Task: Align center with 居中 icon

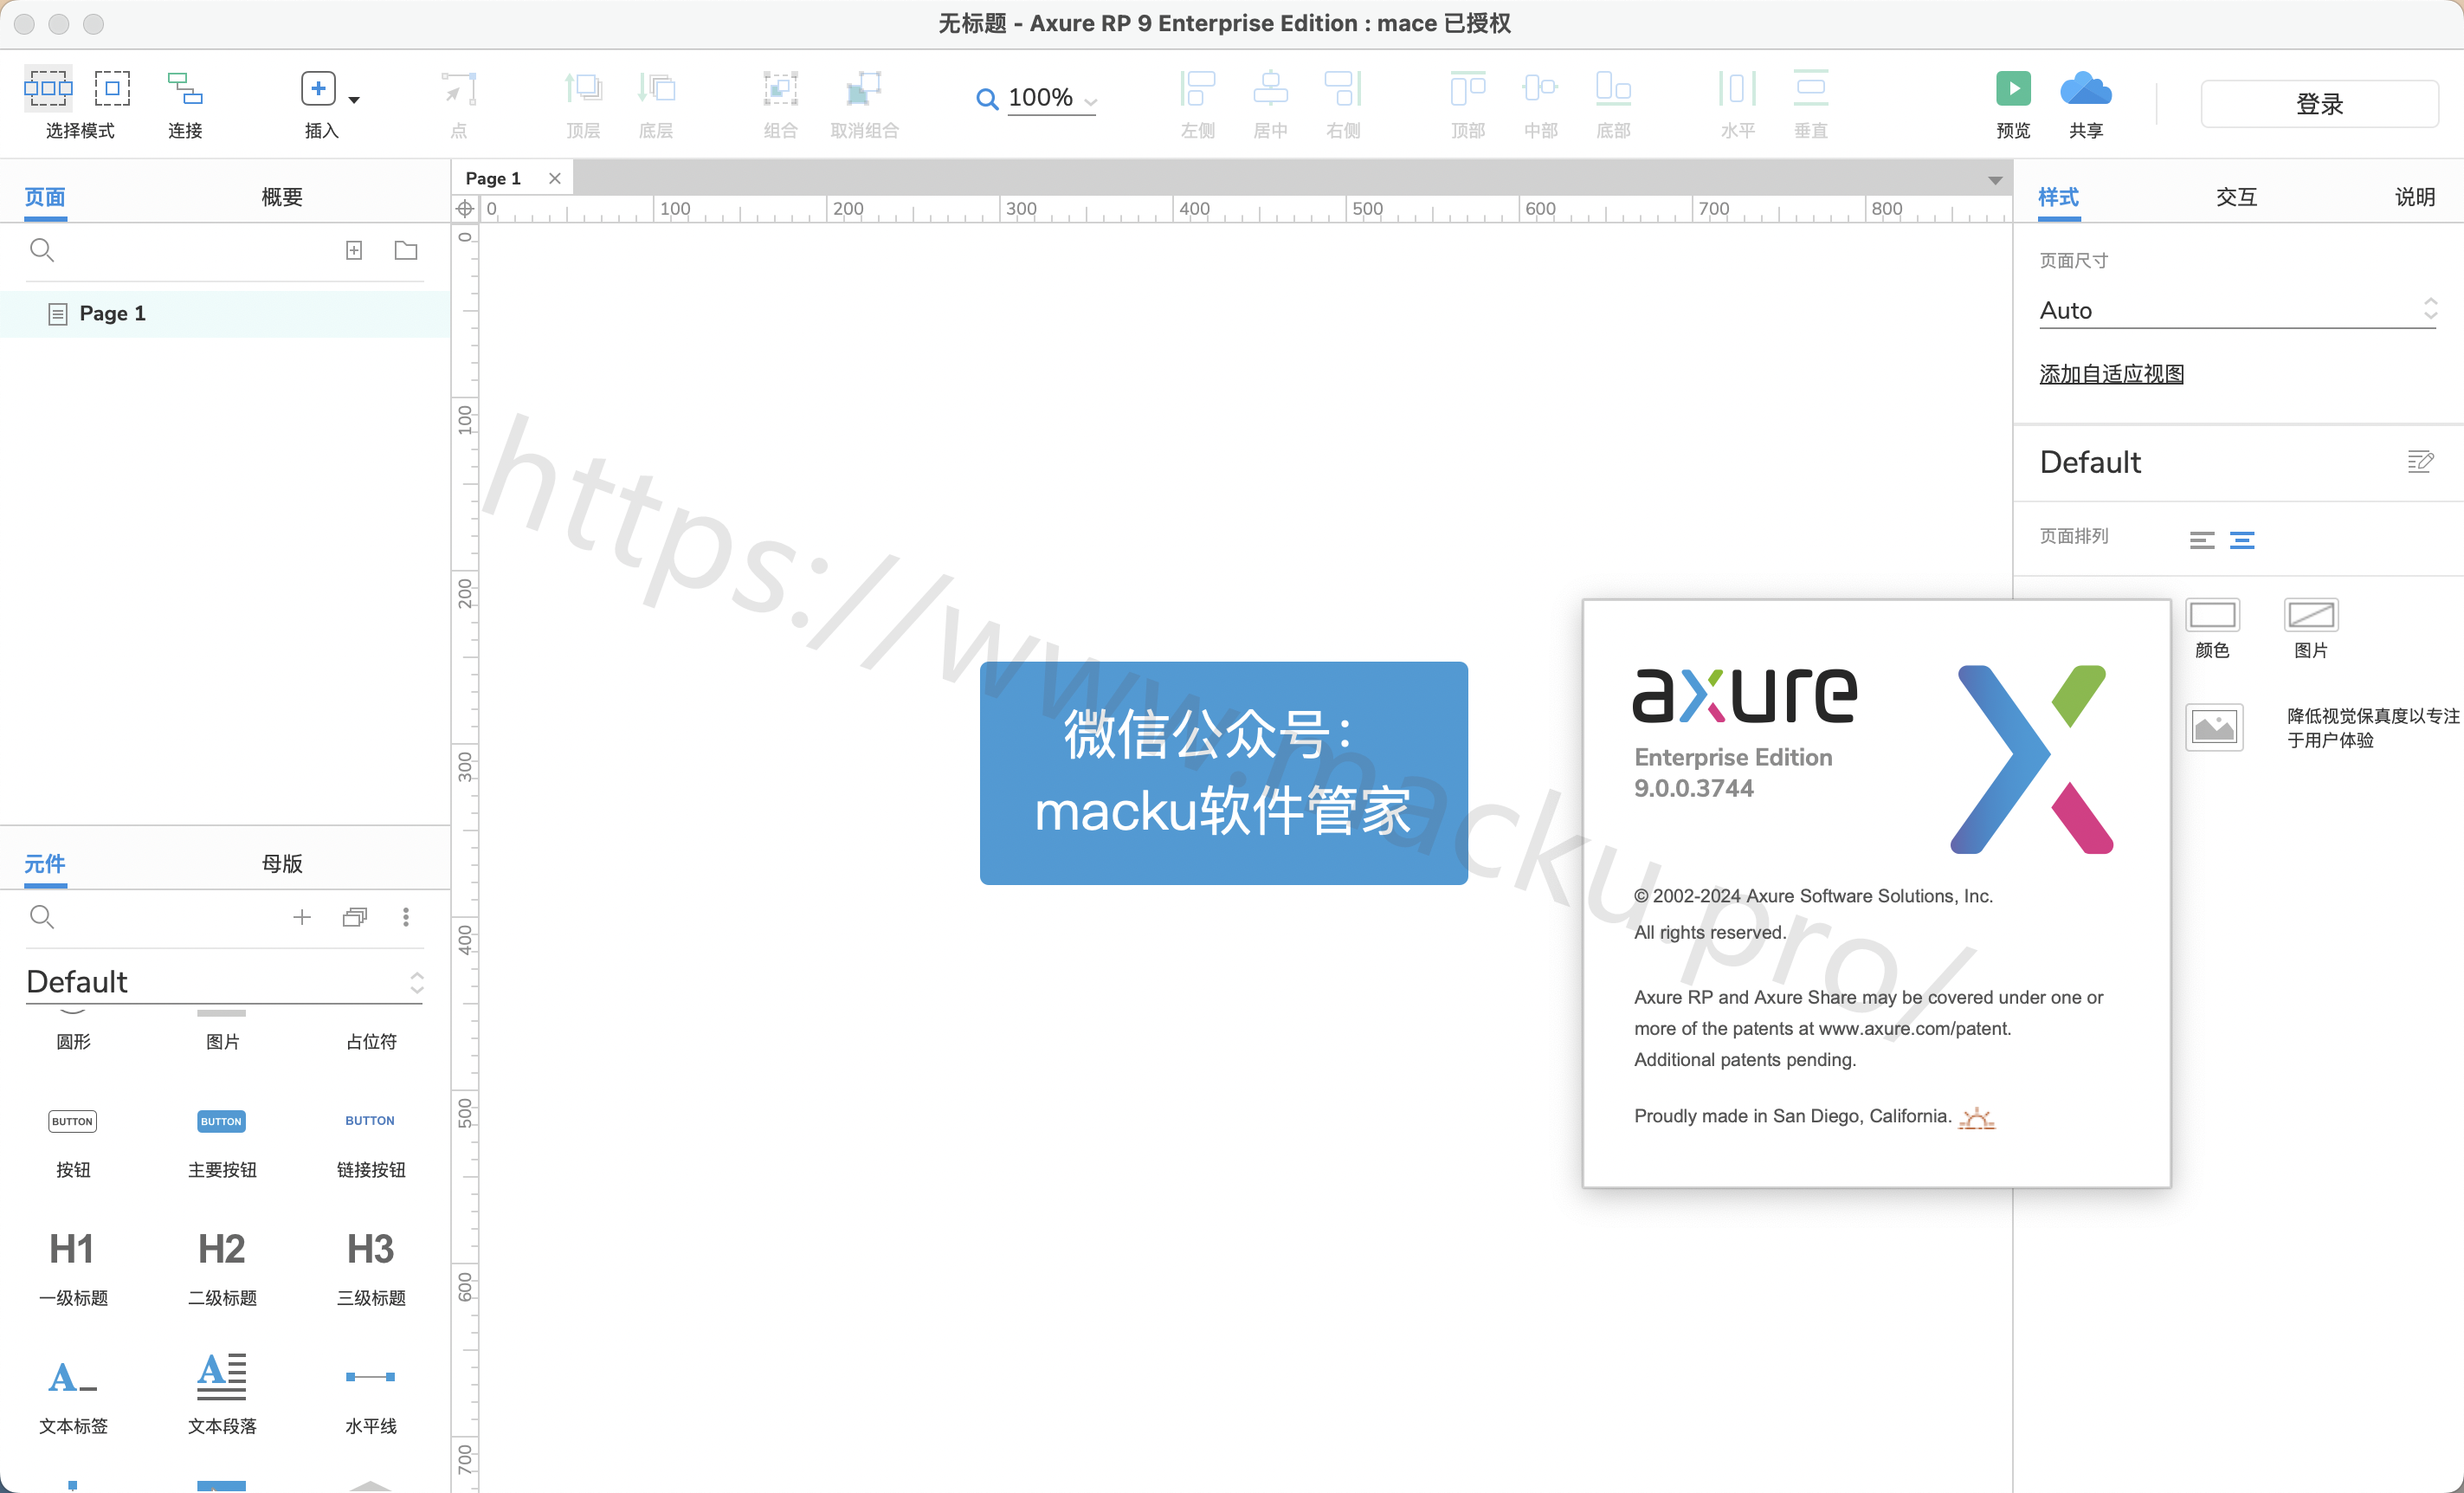Action: click(x=1270, y=88)
